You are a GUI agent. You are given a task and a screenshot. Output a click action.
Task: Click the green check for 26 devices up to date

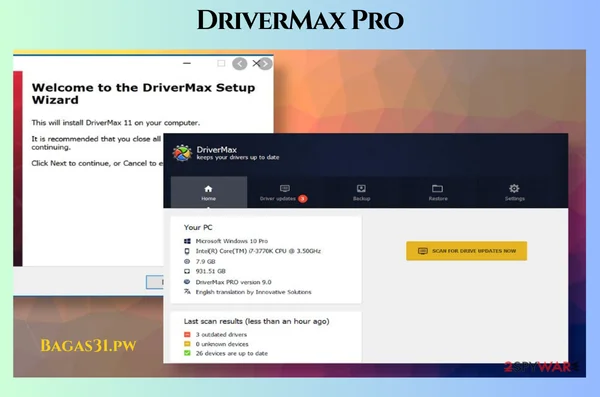pyautogui.click(x=187, y=353)
